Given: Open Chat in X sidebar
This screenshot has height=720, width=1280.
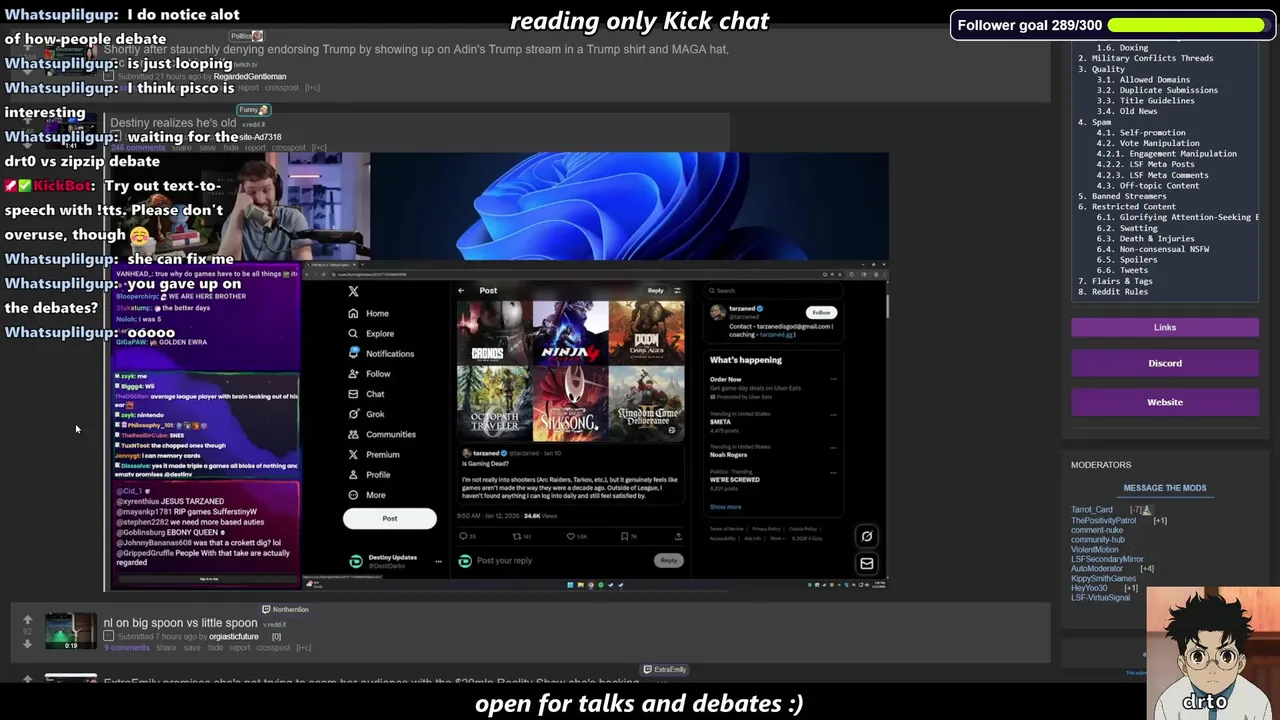Looking at the screenshot, I should (x=366, y=393).
